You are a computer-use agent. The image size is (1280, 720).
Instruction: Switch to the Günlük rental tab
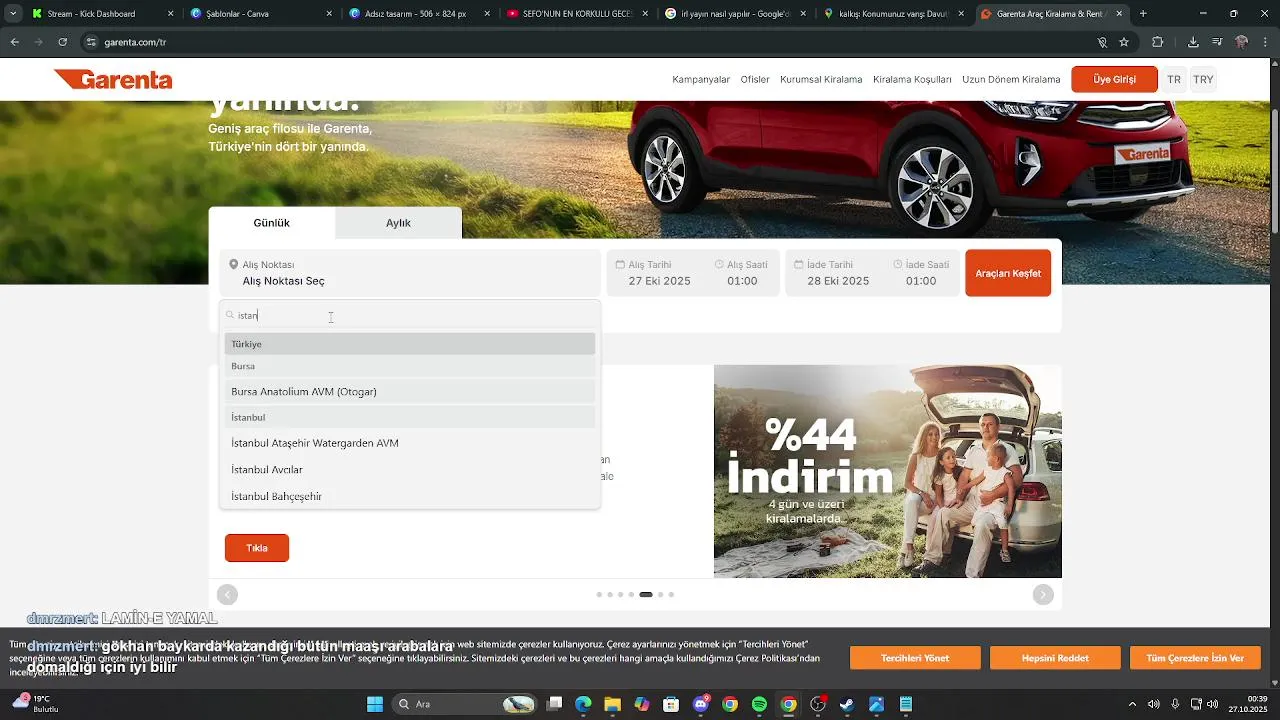(271, 223)
